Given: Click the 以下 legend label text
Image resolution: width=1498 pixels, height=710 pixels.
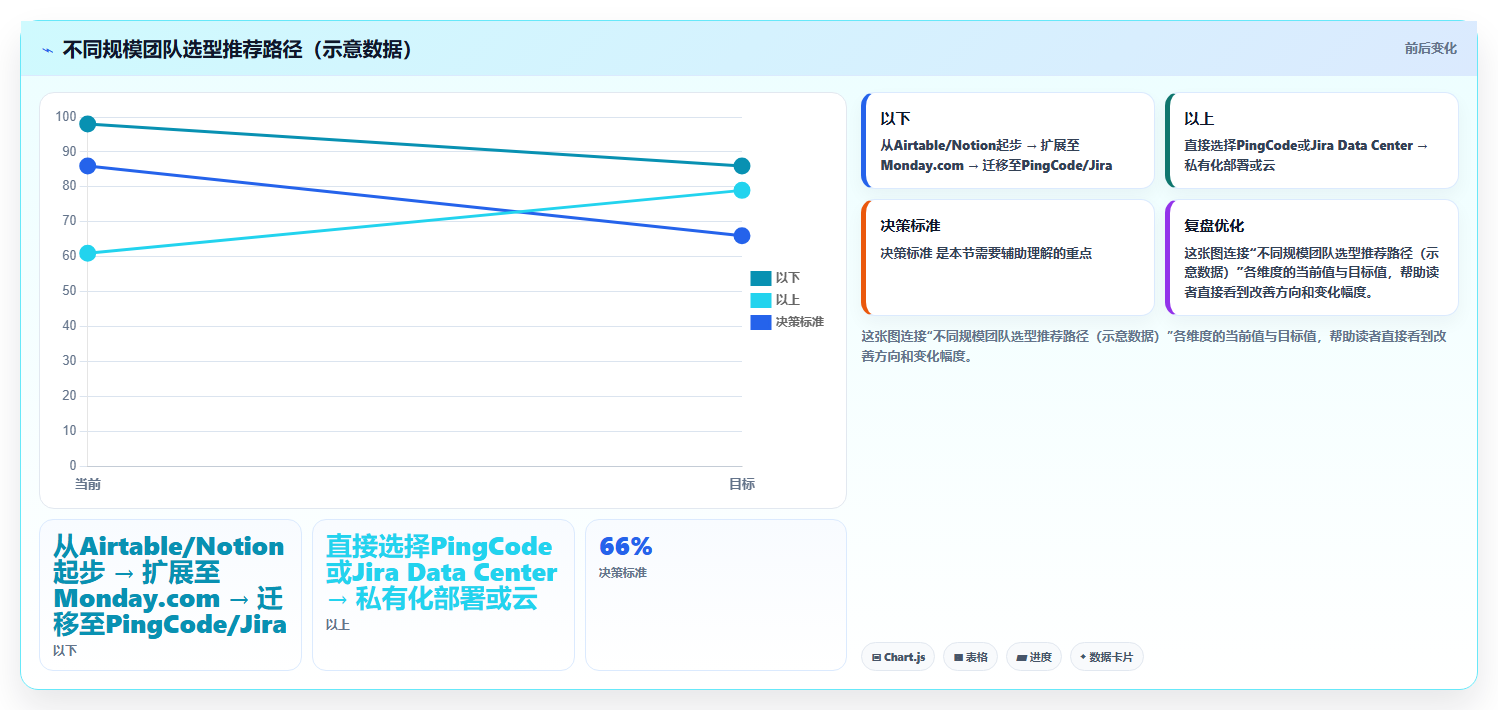Looking at the screenshot, I should 788,278.
